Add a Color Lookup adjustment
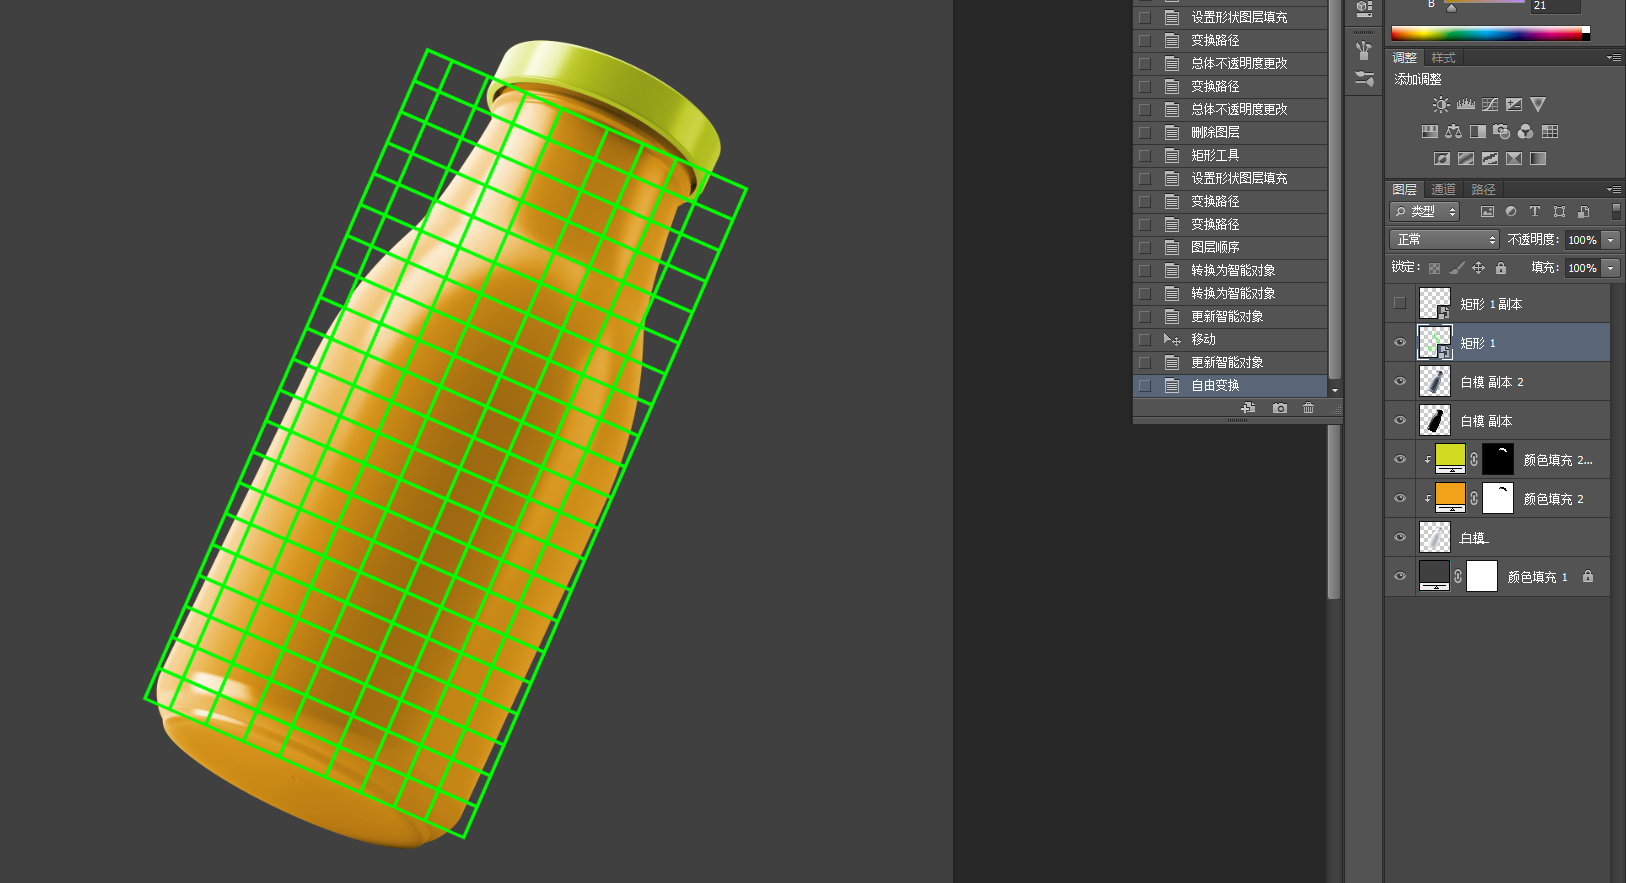 pyautogui.click(x=1550, y=131)
